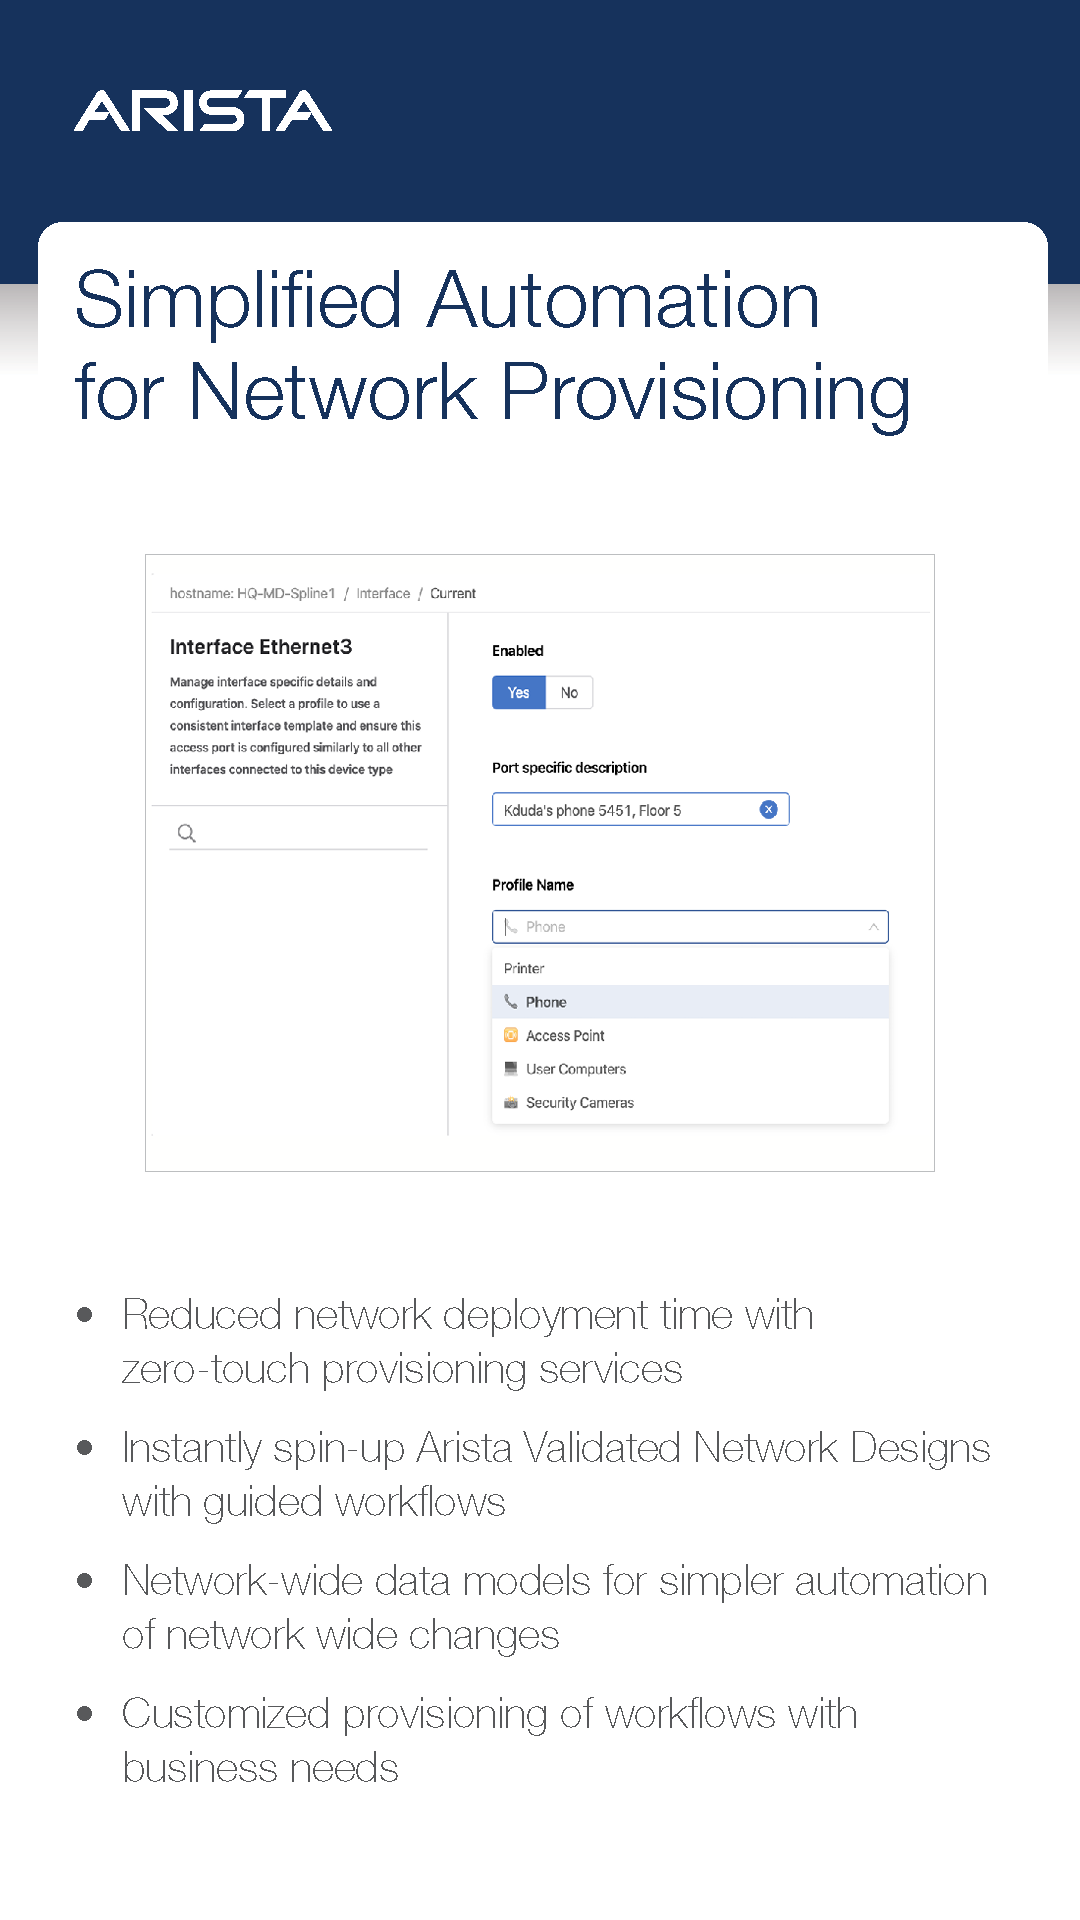The height and width of the screenshot is (1920, 1080).
Task: Click the Profile Name label
Action: [x=533, y=885]
